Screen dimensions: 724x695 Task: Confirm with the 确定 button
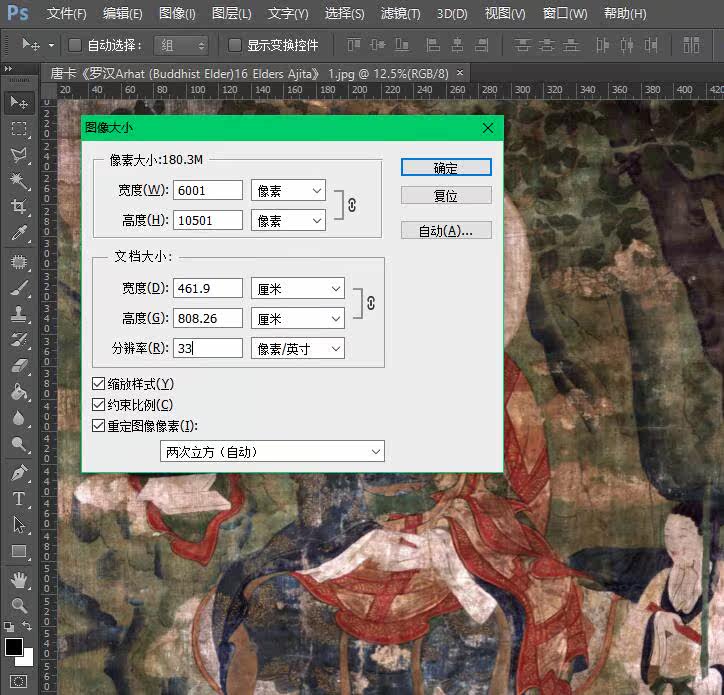(446, 167)
